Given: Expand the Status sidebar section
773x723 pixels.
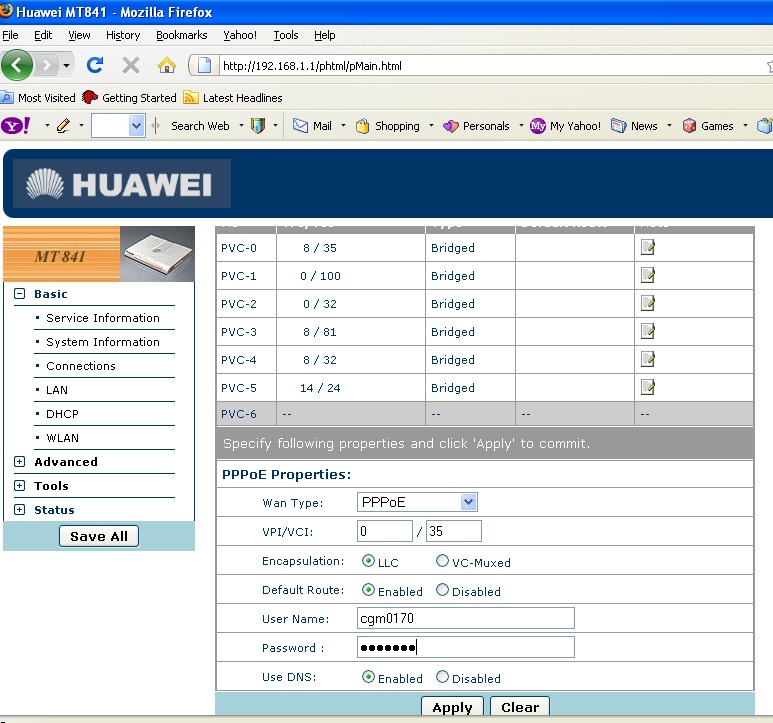Looking at the screenshot, I should coord(19,510).
